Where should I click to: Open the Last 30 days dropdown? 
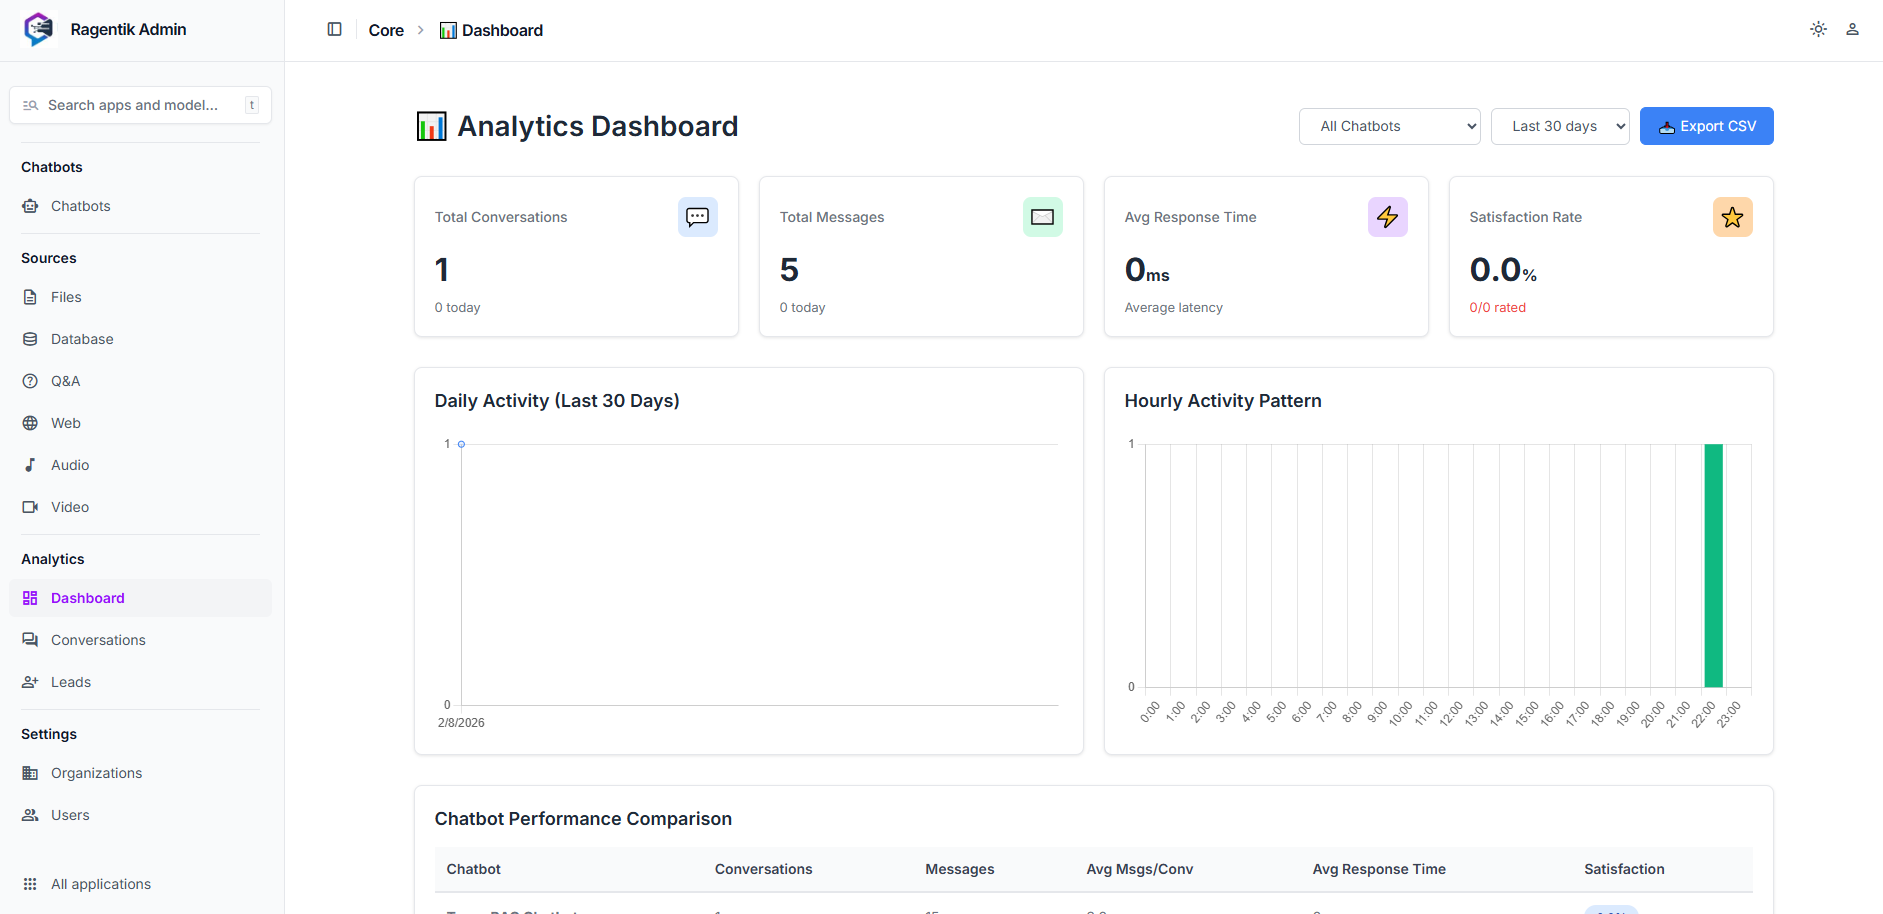(x=1559, y=126)
